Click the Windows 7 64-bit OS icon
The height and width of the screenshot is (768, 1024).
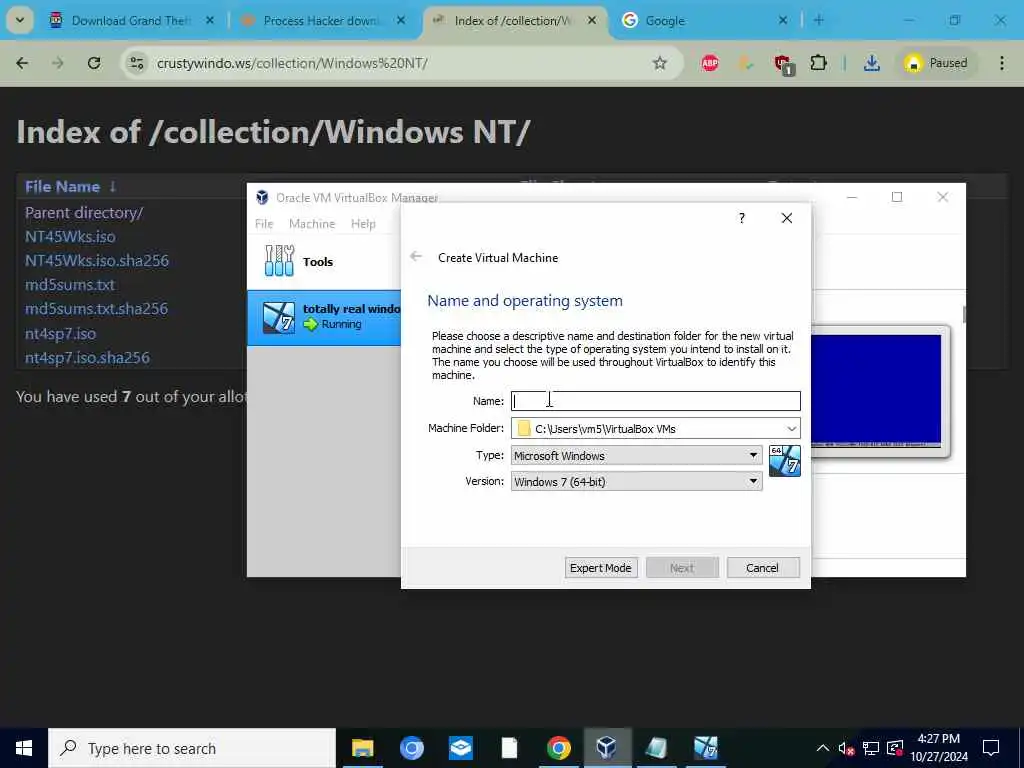tap(784, 461)
